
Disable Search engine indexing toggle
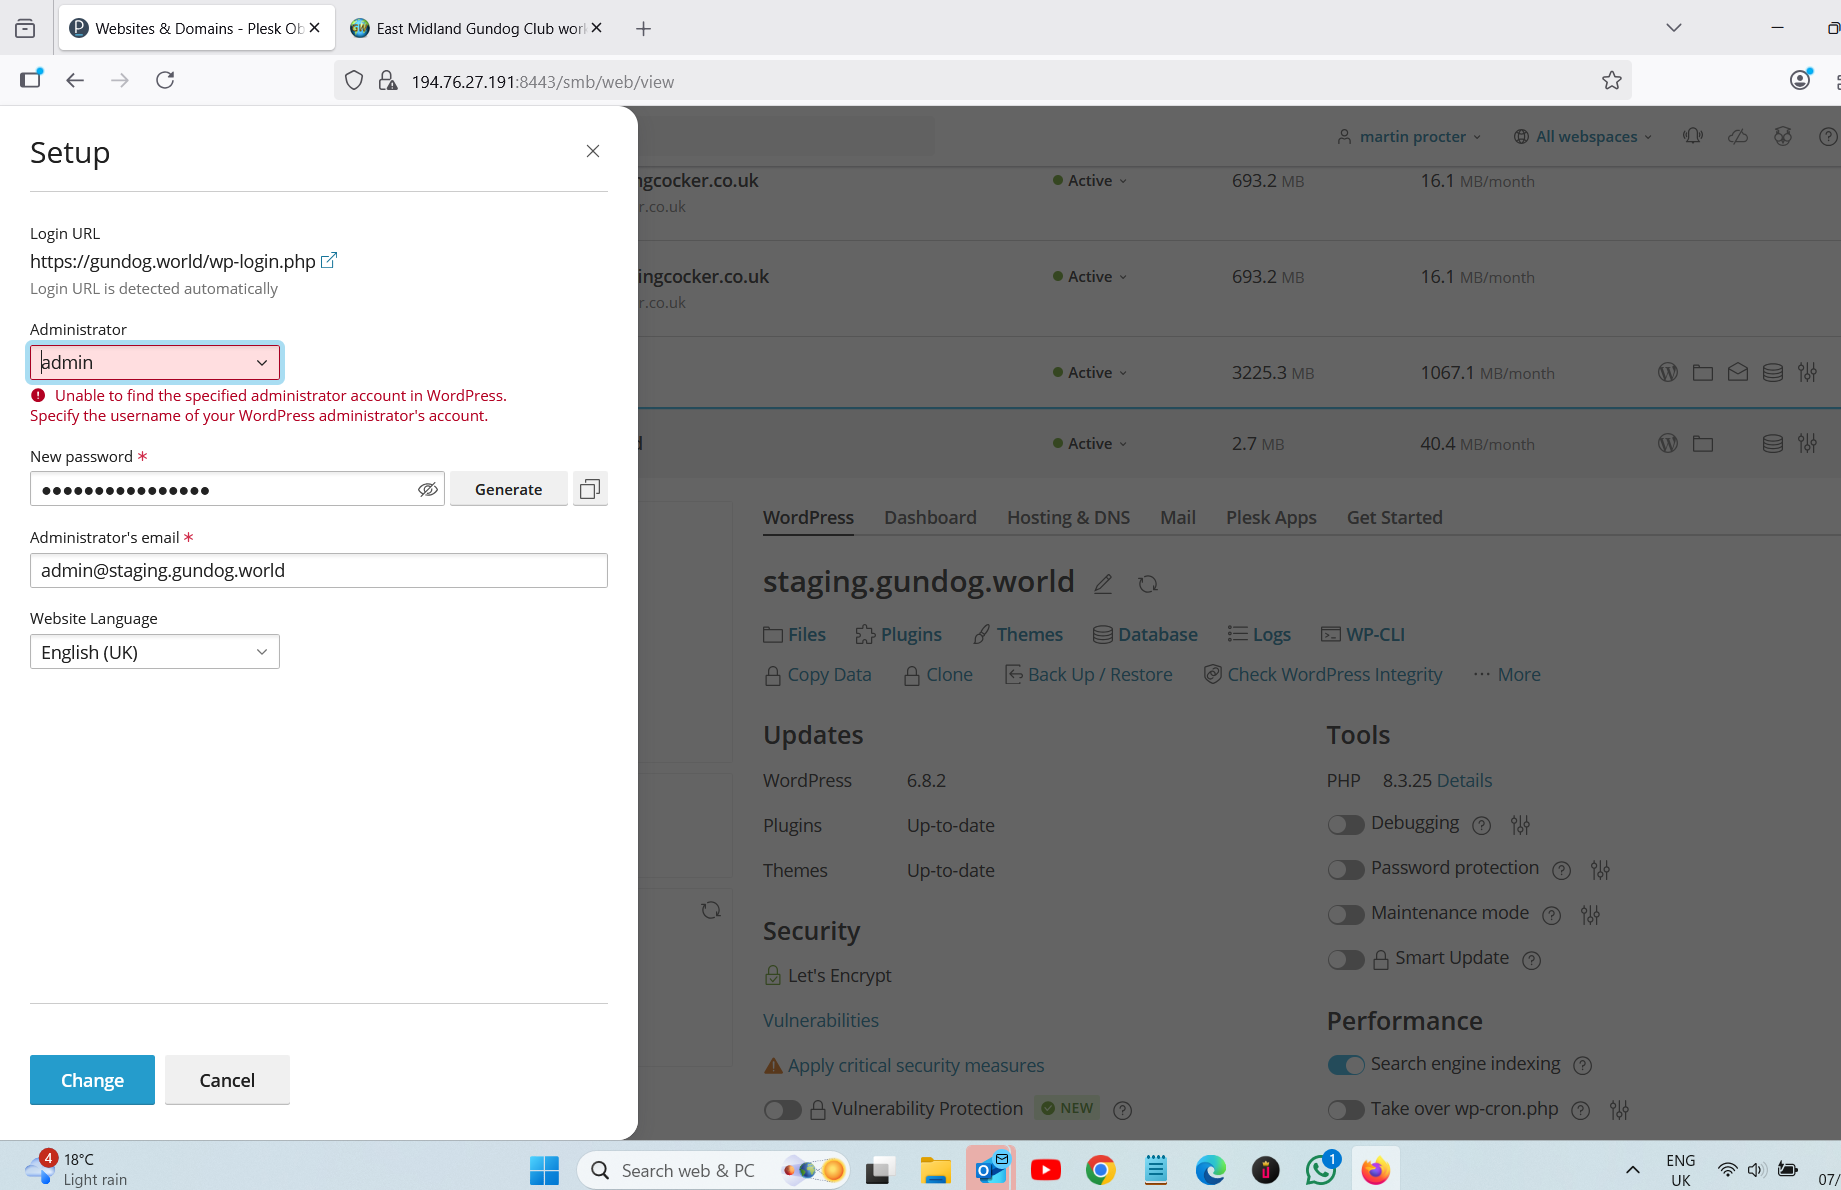1346,1065
